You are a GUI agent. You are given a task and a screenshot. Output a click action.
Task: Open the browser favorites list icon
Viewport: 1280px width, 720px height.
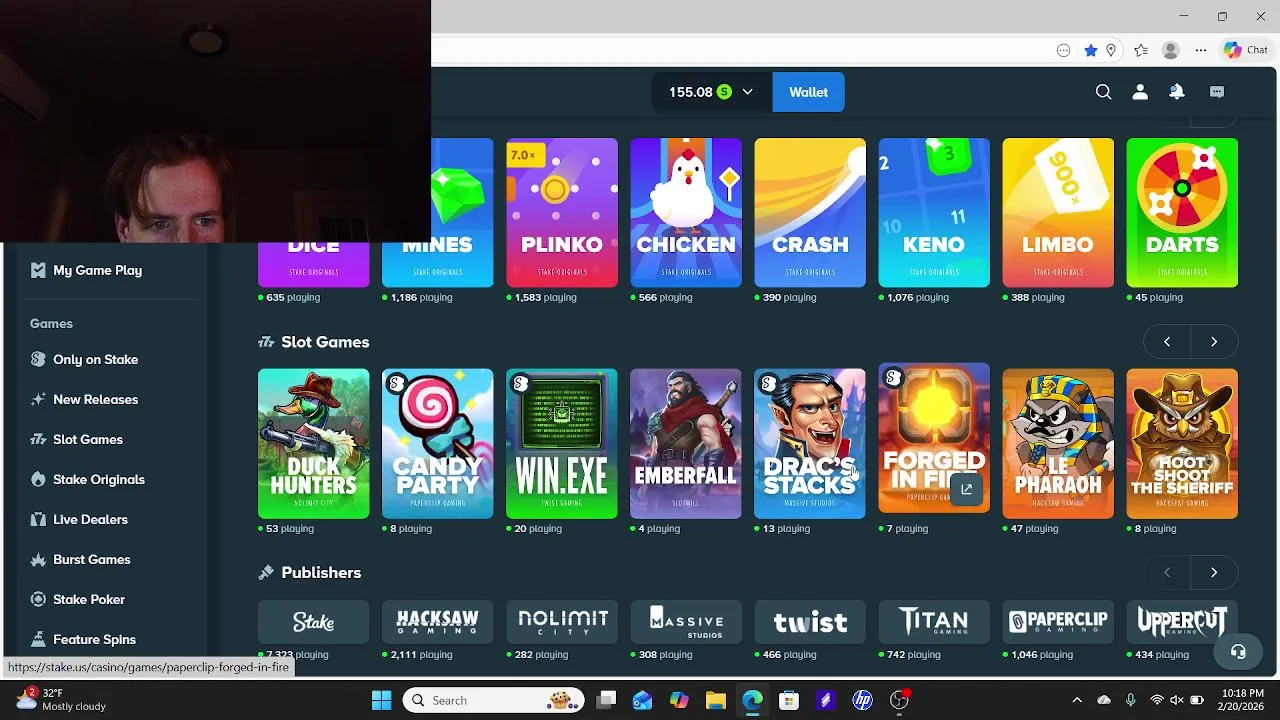coord(1141,50)
